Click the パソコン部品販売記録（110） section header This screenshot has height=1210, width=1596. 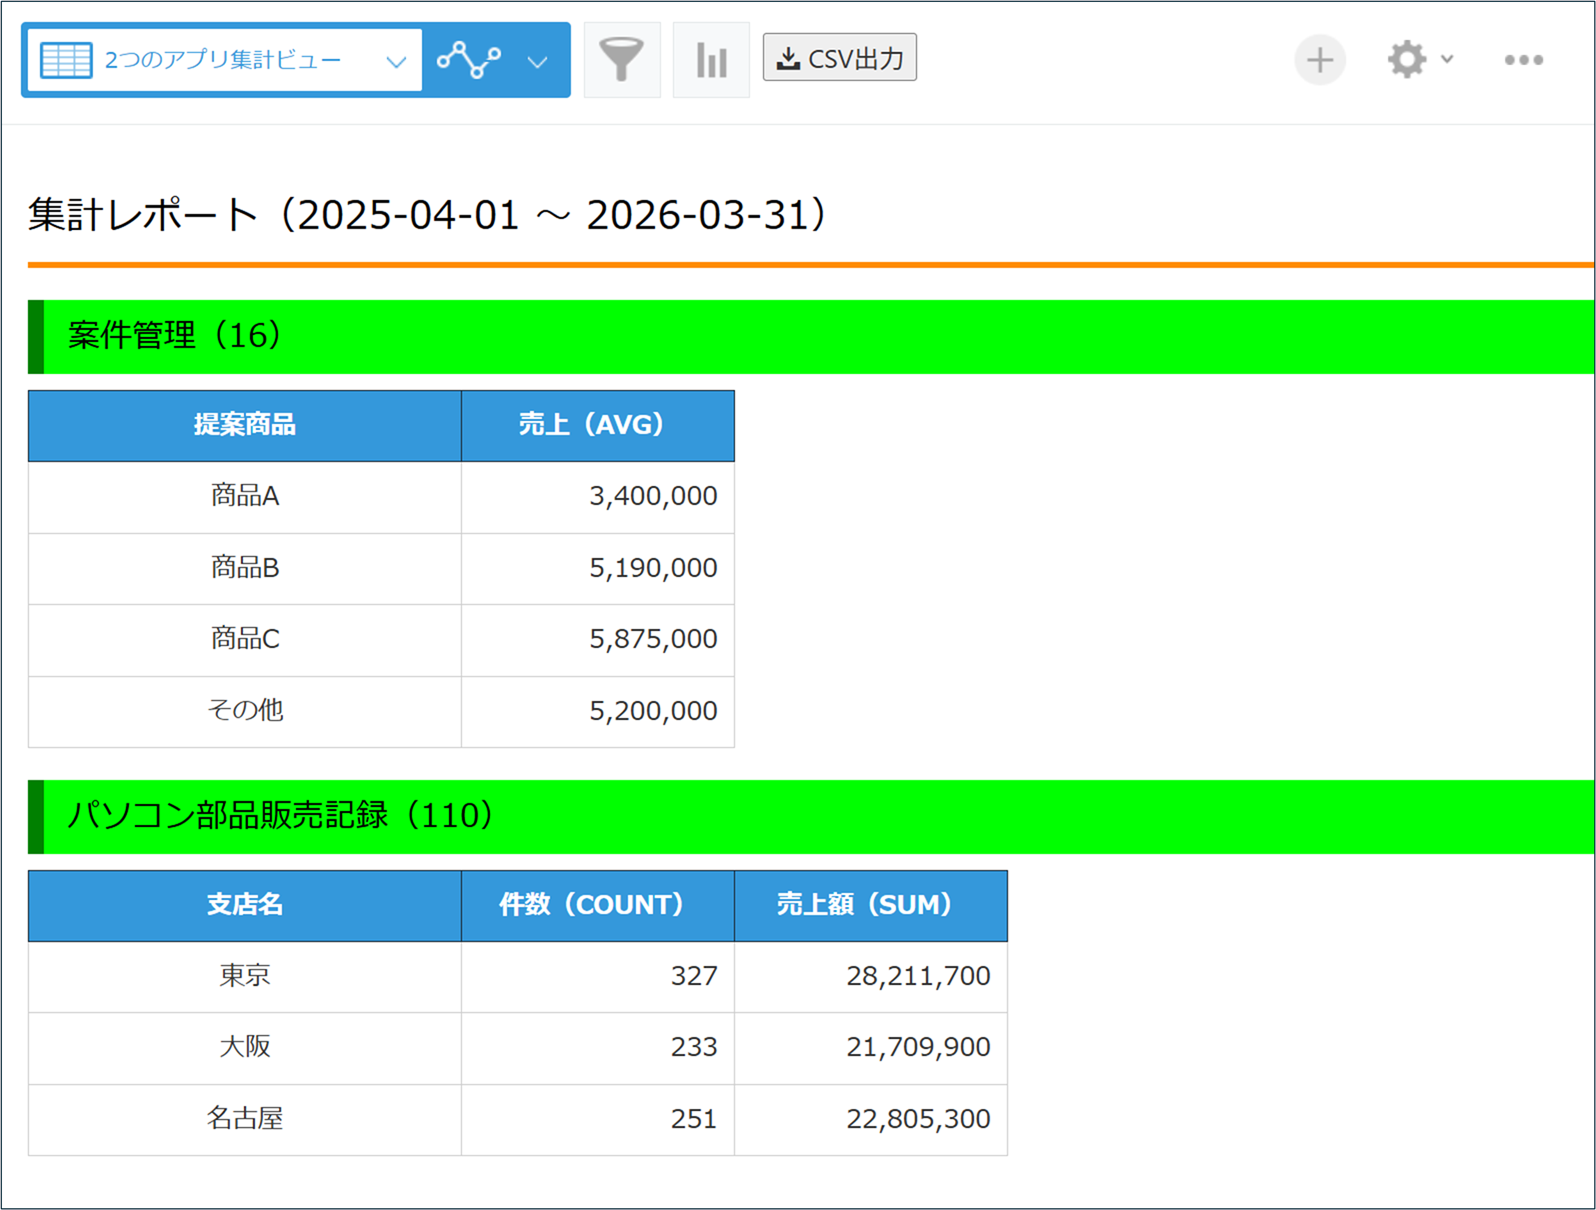(281, 816)
